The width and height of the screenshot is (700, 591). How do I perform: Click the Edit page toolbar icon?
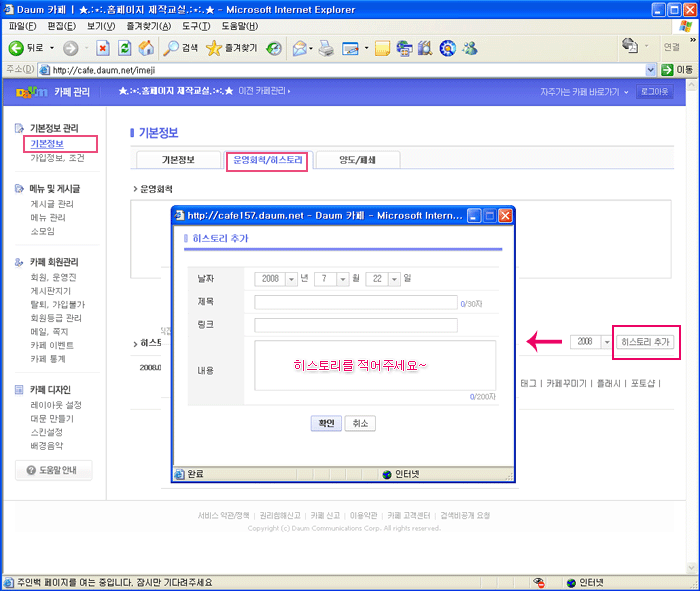(350, 48)
